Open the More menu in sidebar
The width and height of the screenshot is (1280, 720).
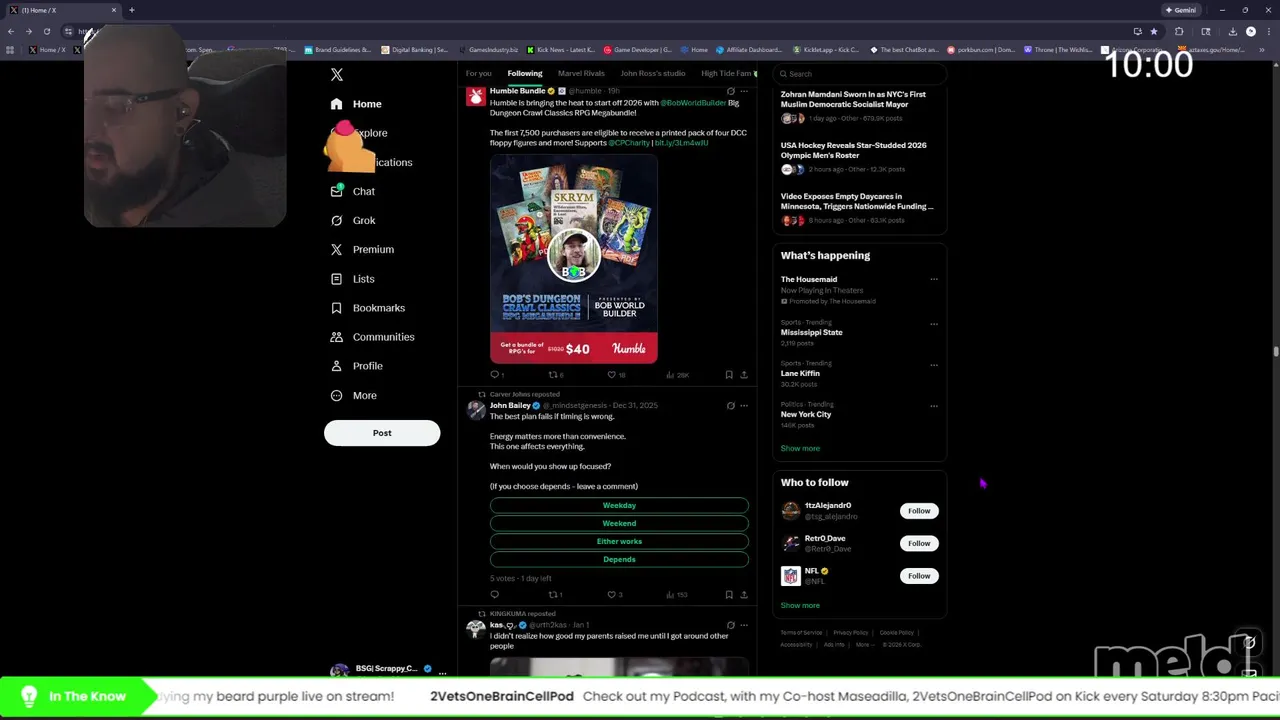pos(353,395)
